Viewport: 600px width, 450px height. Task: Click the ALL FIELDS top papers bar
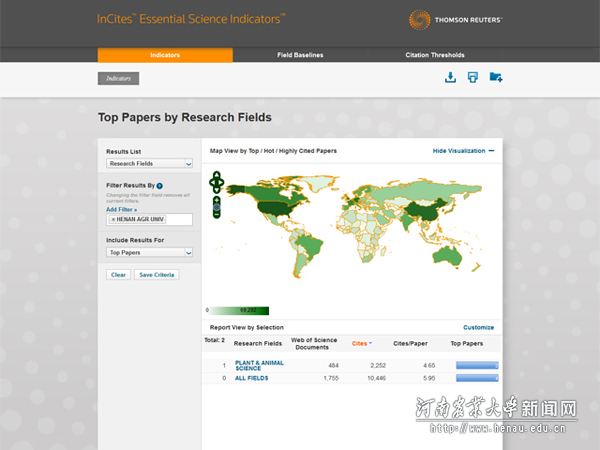click(x=477, y=378)
